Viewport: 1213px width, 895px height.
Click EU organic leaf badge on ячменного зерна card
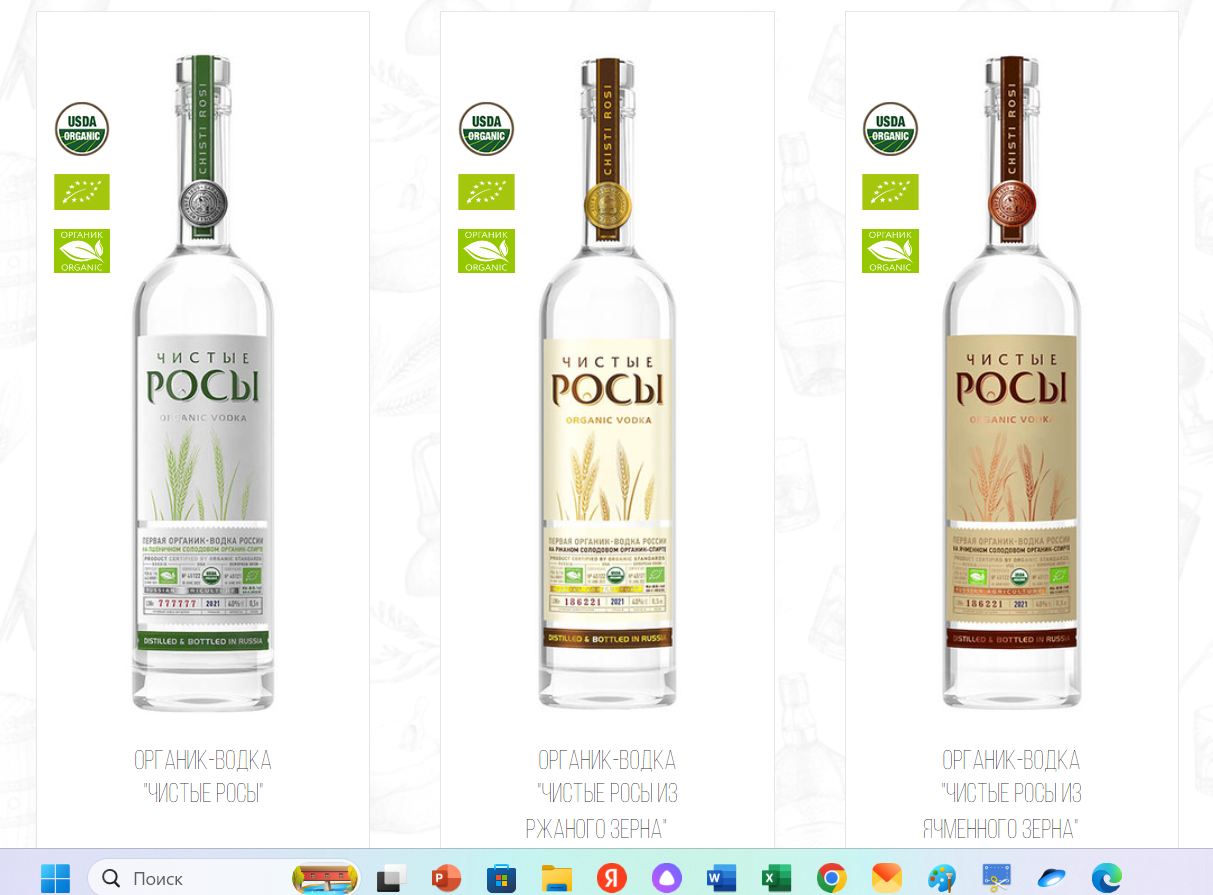pos(890,192)
